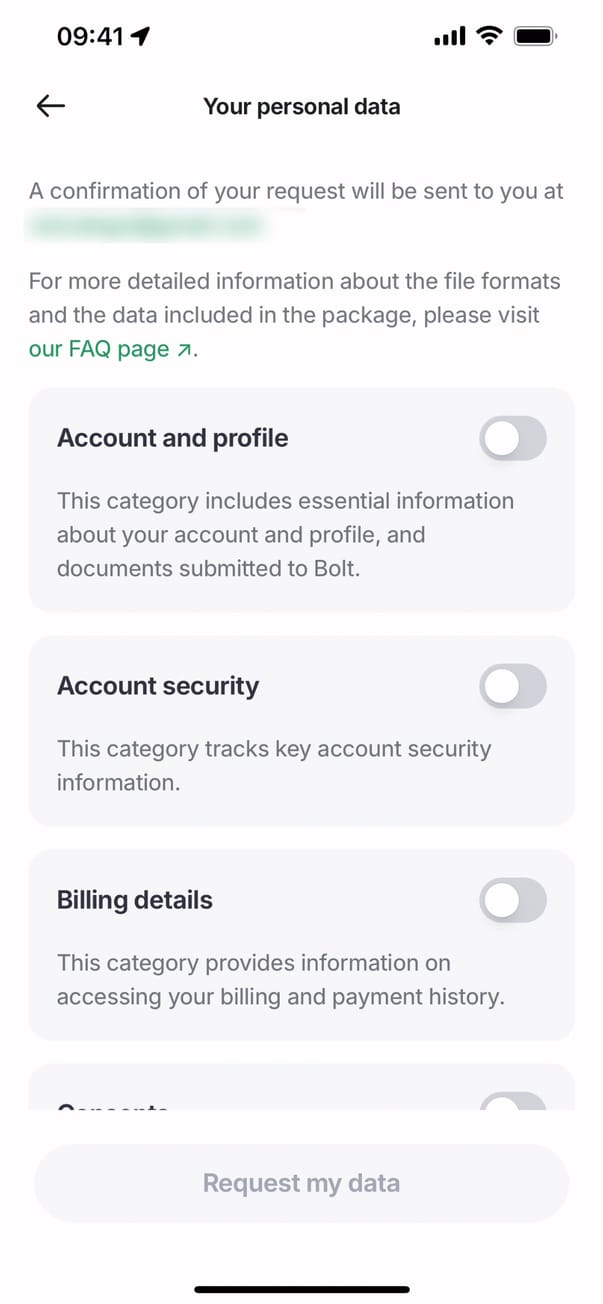Turn on Account security toggle
This screenshot has height=1304, width=603.
tap(513, 687)
